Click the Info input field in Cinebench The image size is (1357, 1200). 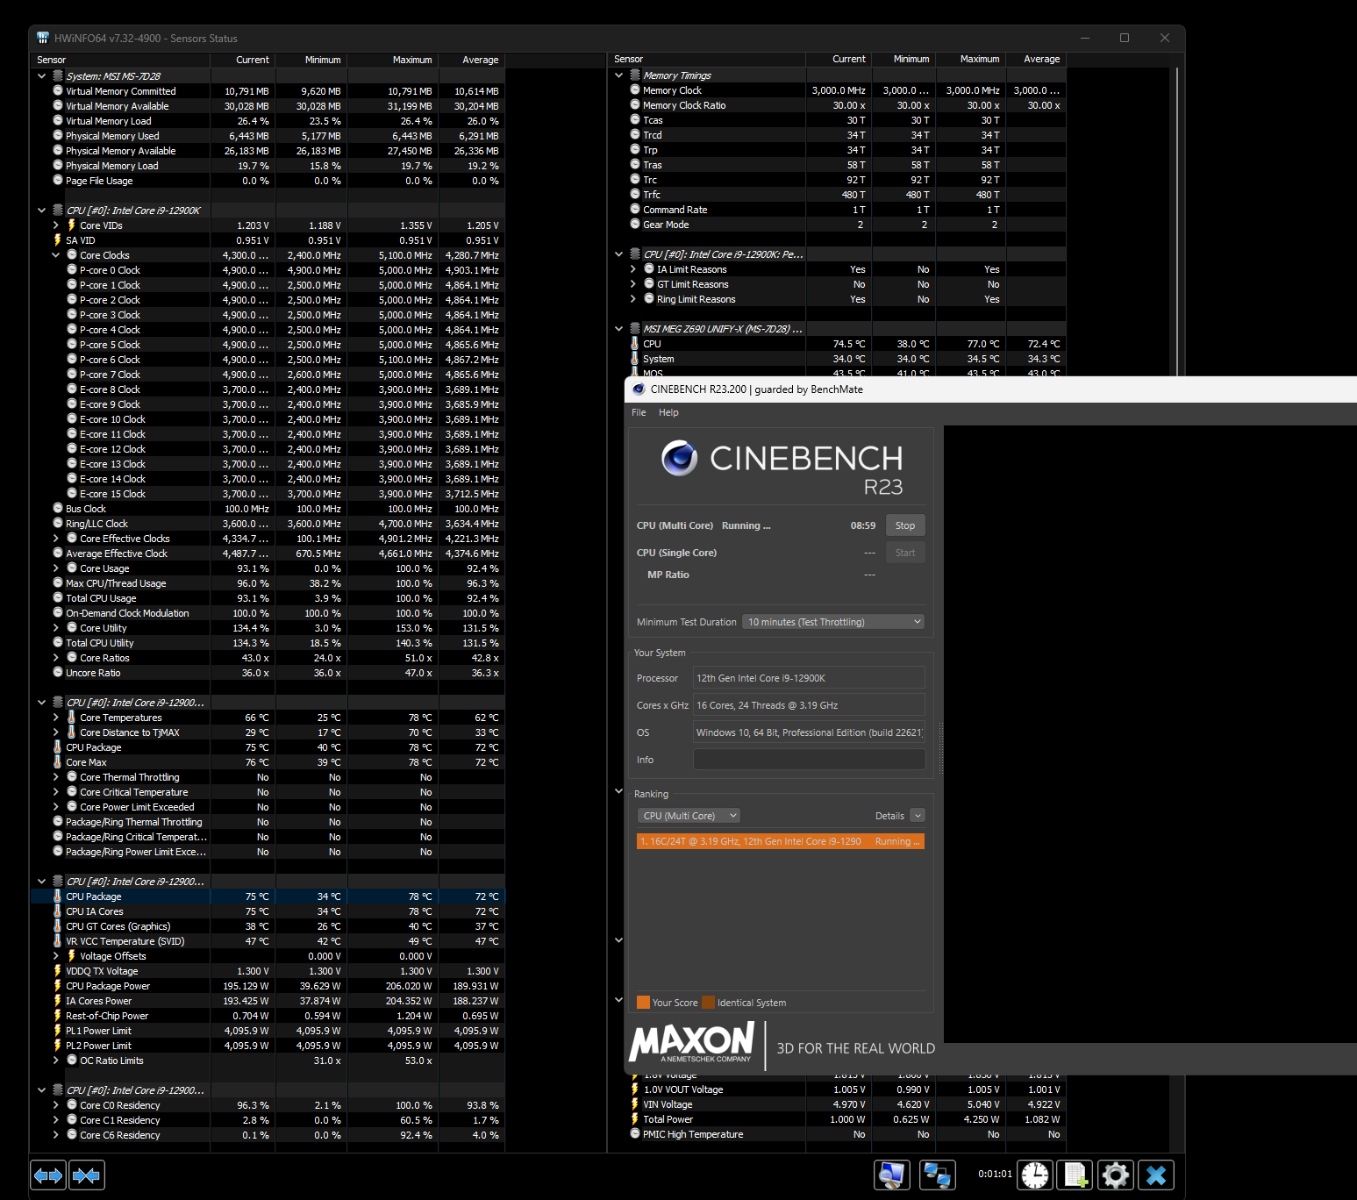click(808, 760)
